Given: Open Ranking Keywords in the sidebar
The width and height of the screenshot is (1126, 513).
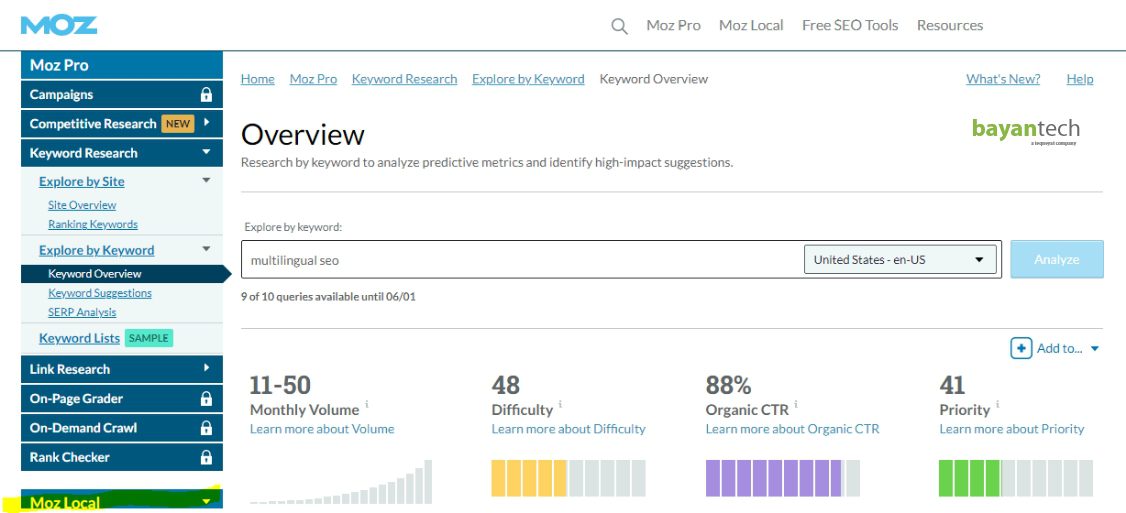Looking at the screenshot, I should coord(93,224).
